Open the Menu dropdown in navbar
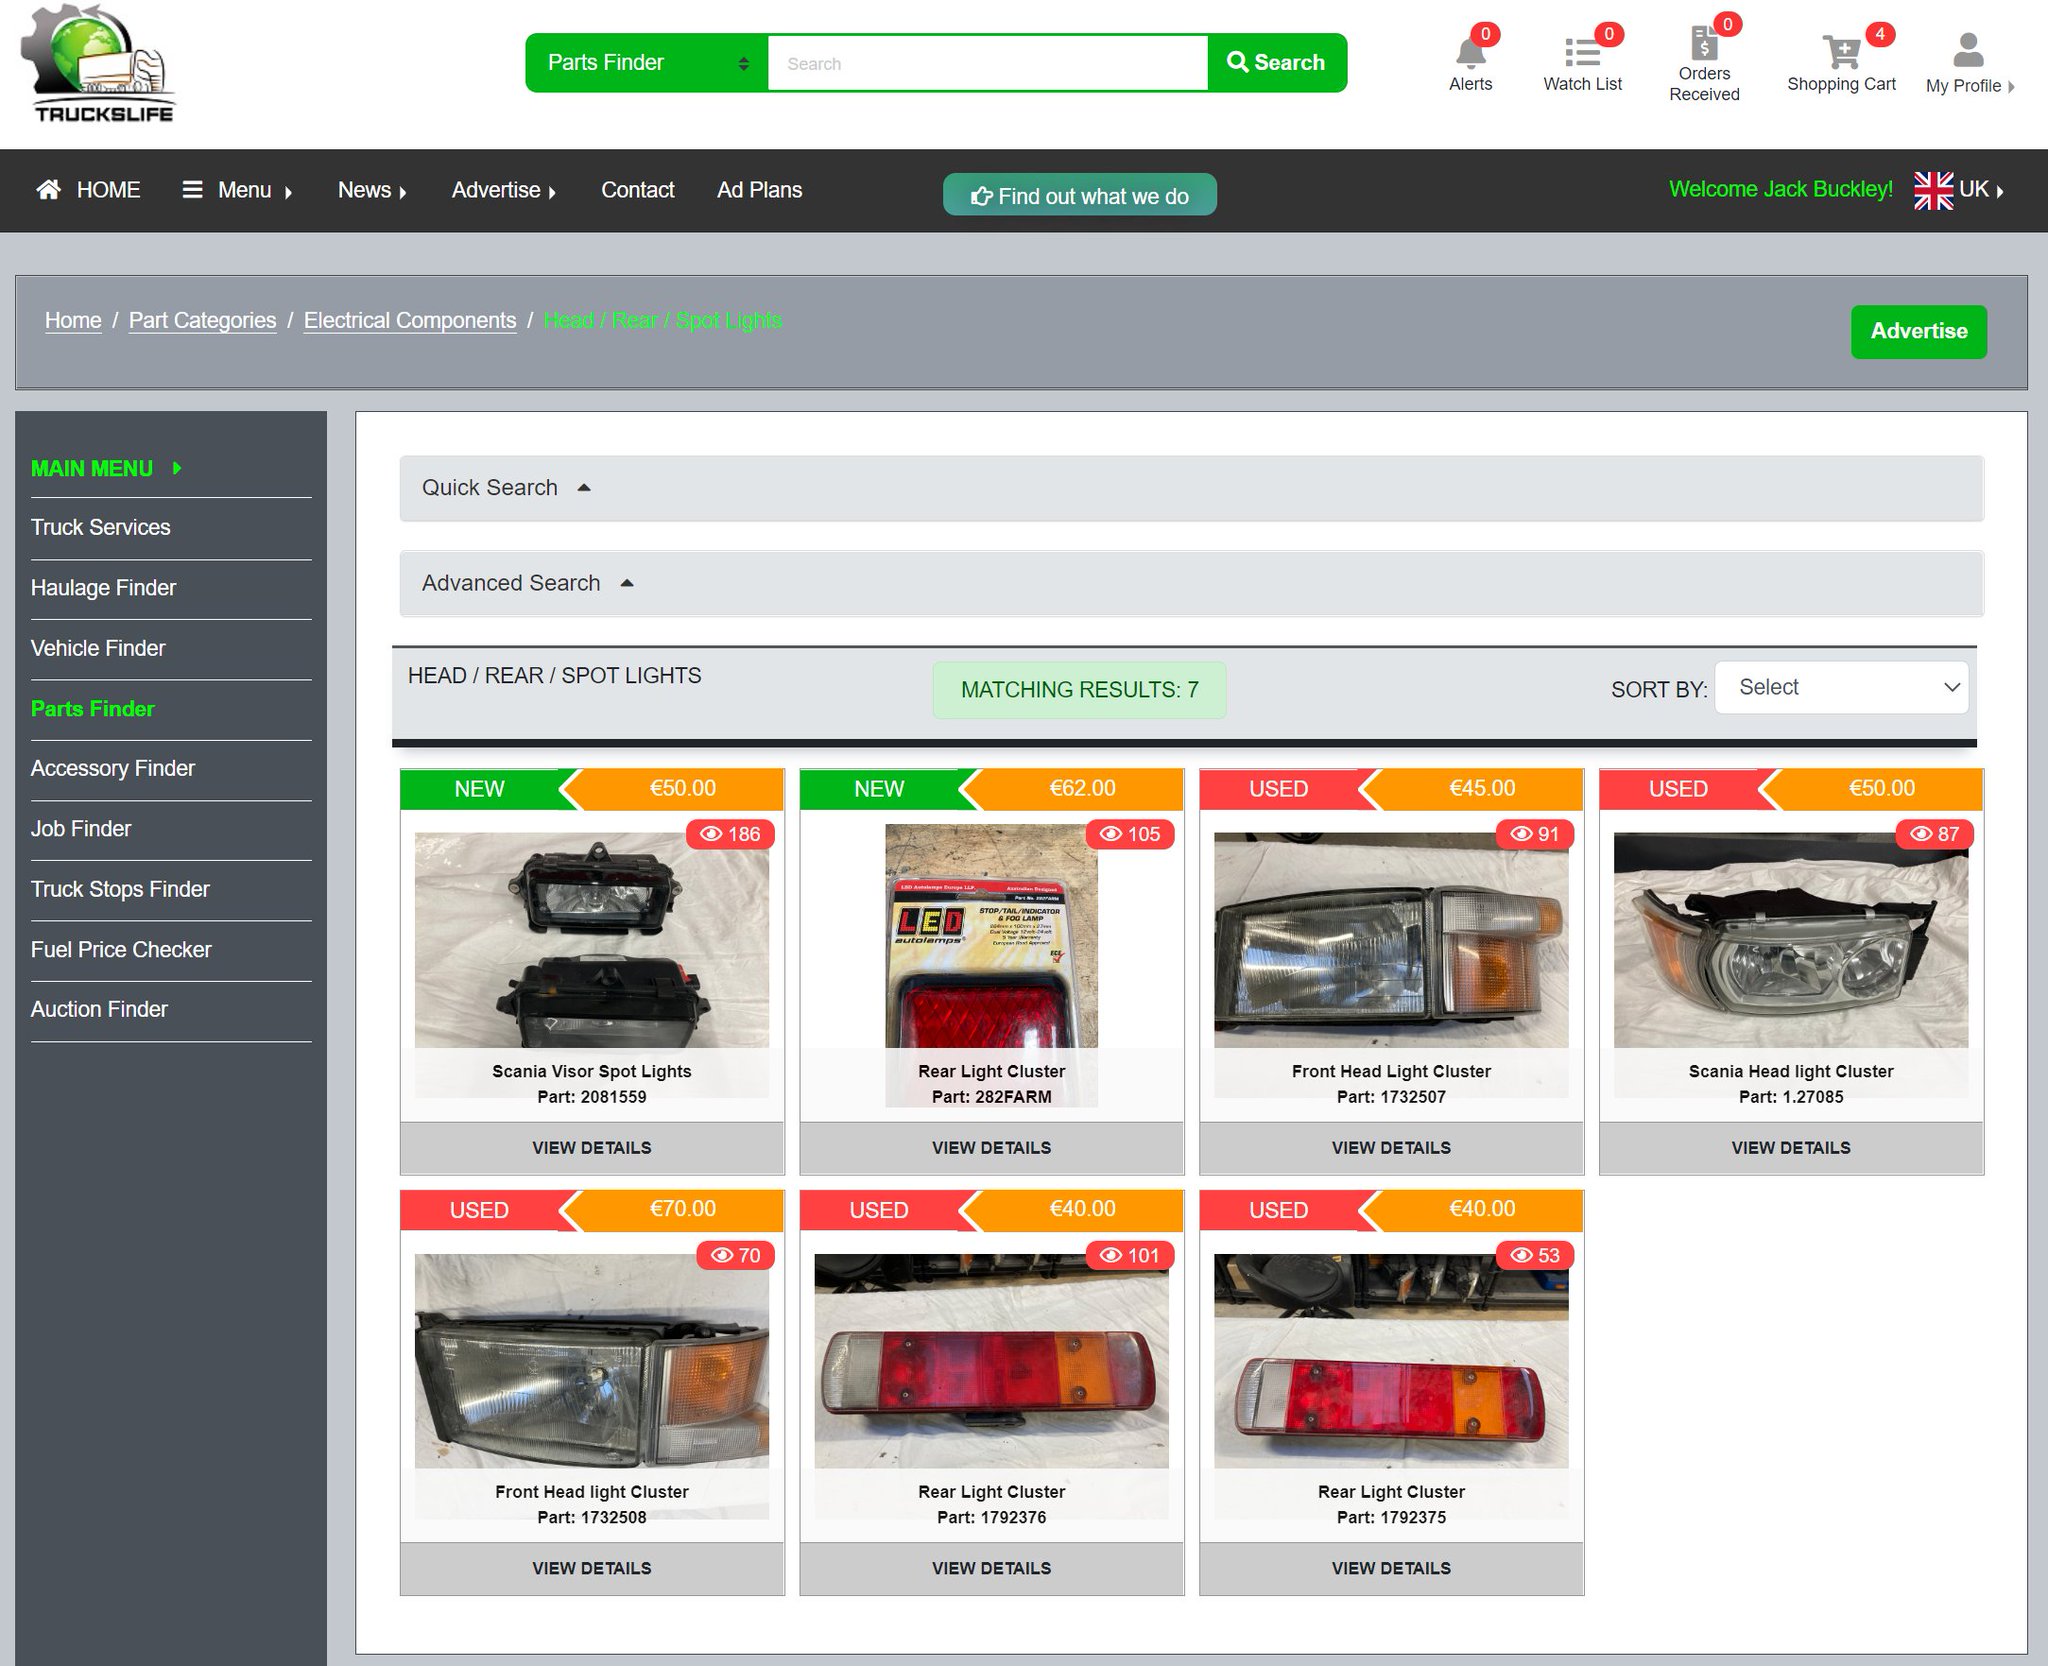This screenshot has width=2048, height=1666. (x=237, y=190)
